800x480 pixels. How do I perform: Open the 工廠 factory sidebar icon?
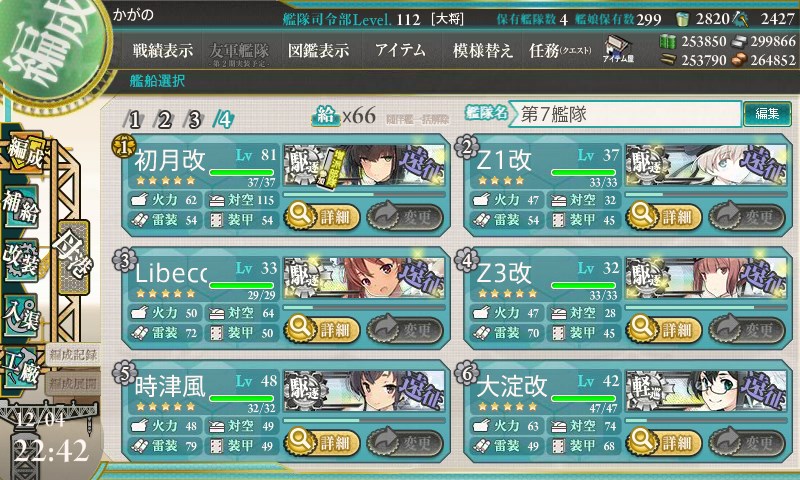21,368
